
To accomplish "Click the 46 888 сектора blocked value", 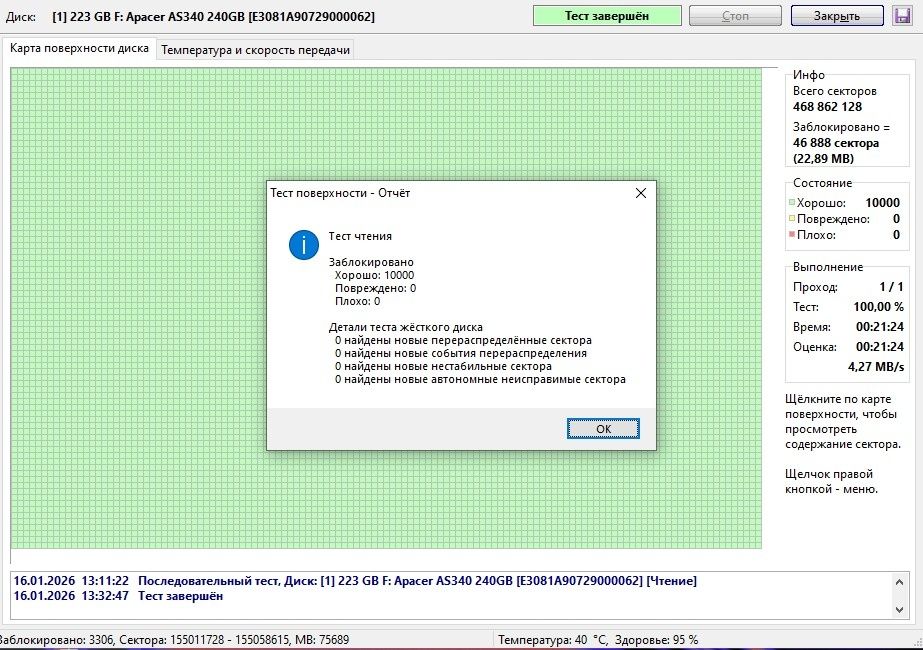I will pos(835,142).
